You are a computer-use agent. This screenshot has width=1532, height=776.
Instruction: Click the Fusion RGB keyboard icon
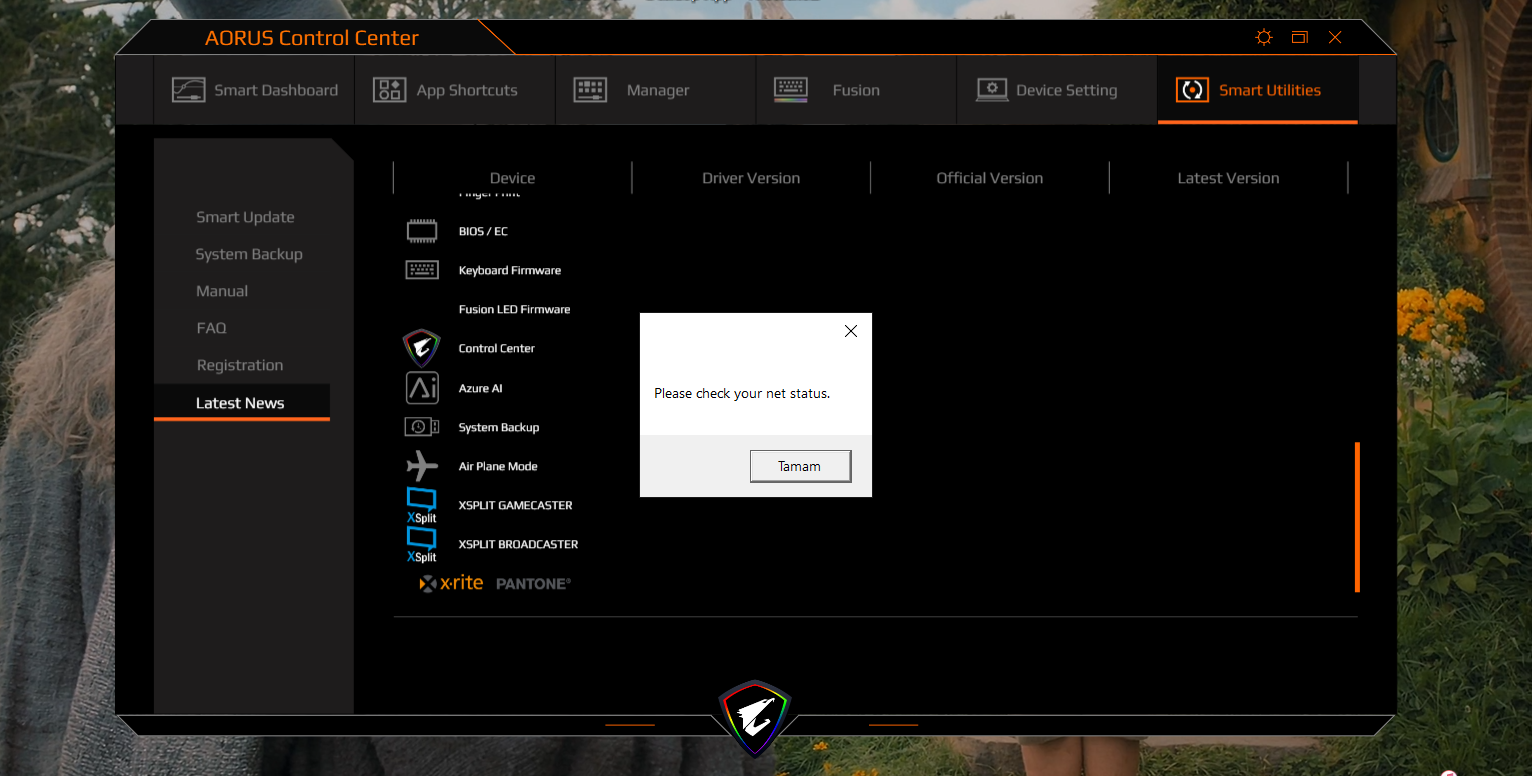(791, 90)
